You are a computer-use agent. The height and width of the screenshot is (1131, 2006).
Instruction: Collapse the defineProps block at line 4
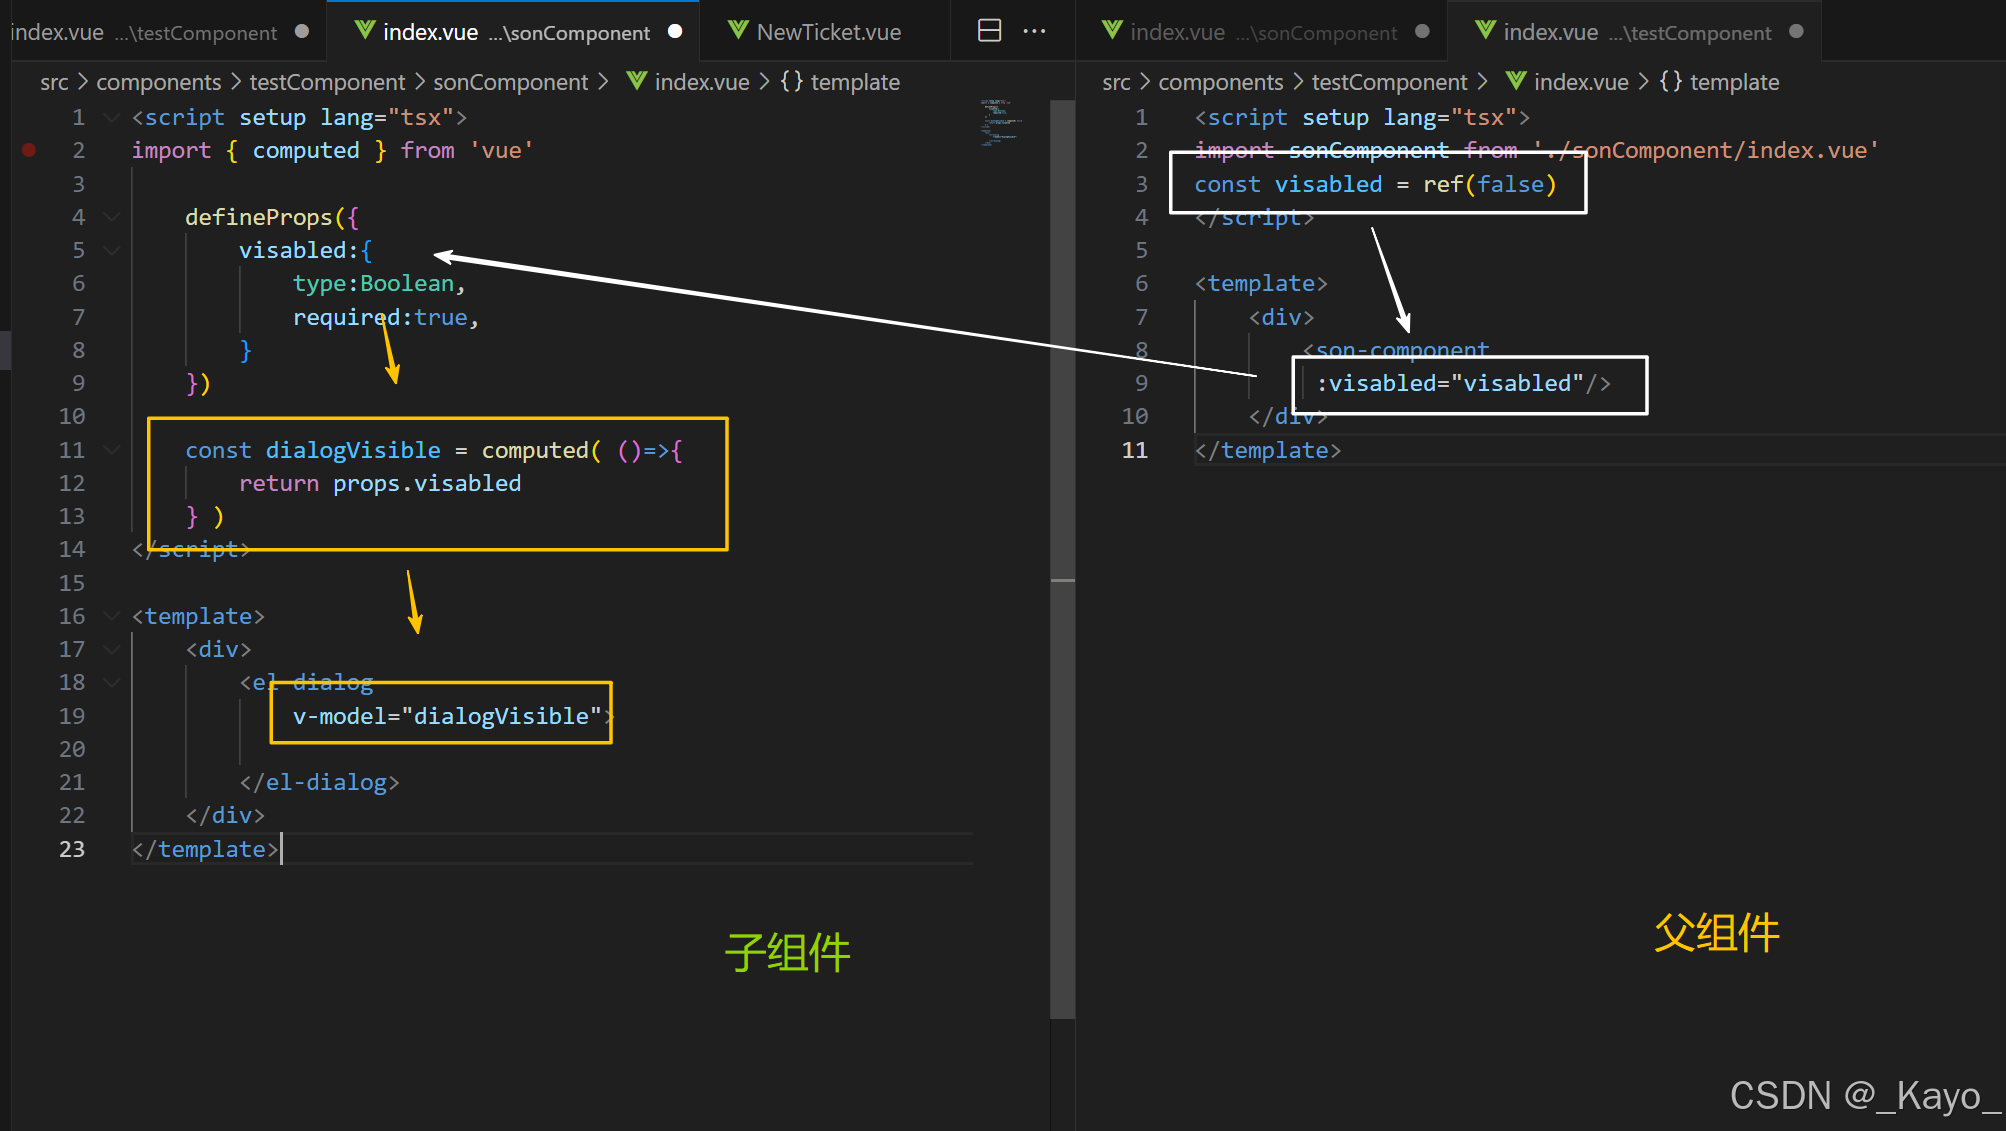pos(111,217)
